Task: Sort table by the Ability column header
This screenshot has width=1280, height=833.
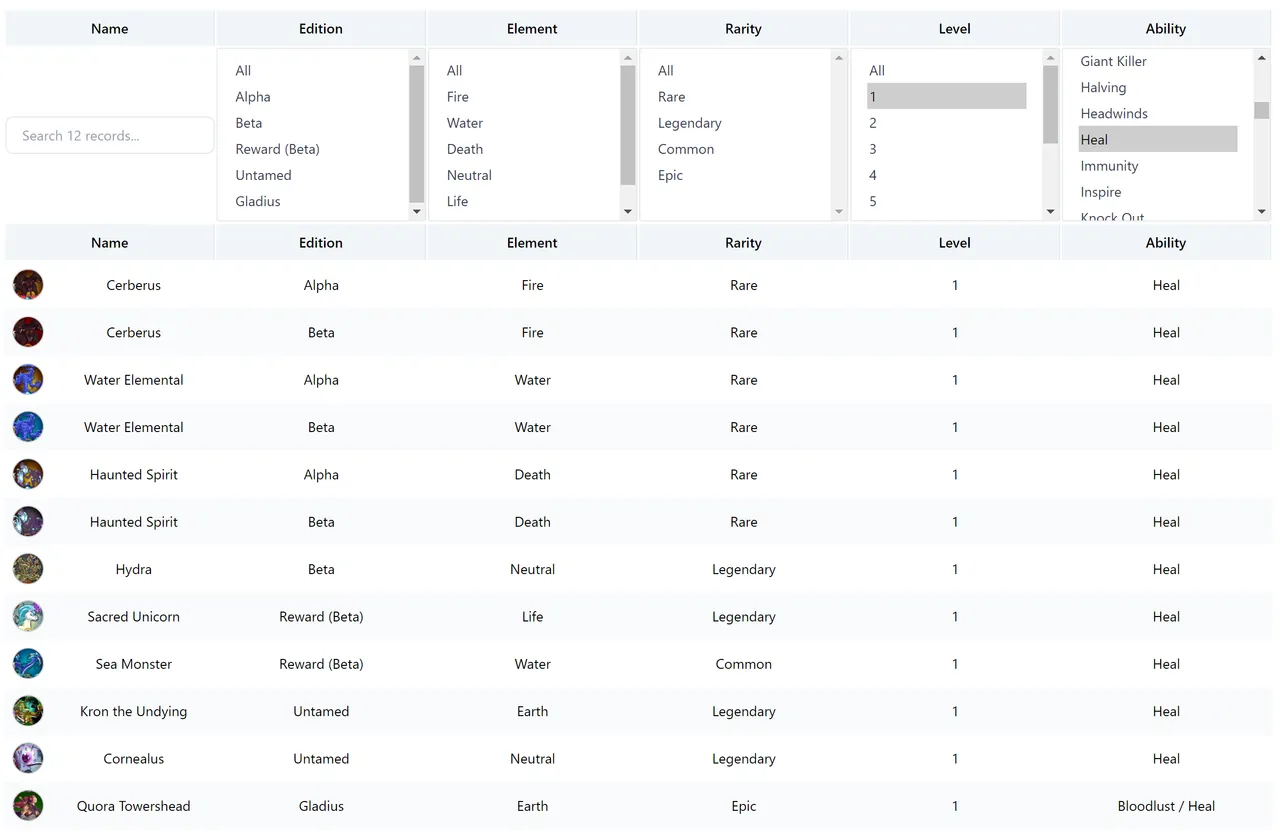Action: 1166,243
